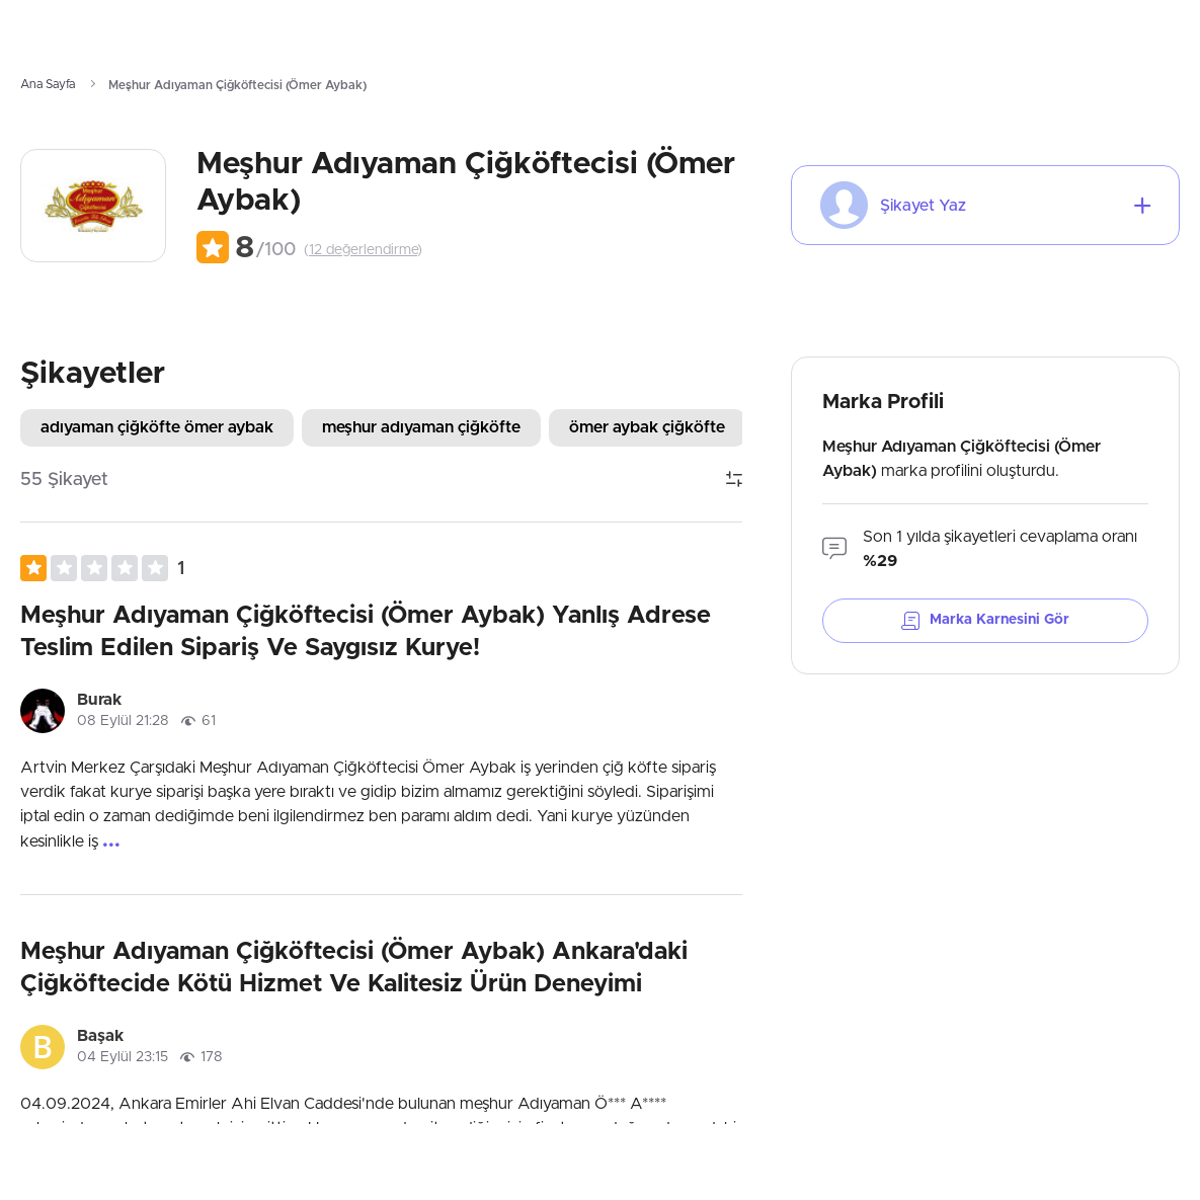Open the Yanlış Adrese Teslim Edilen Sipariş complaint title

click(365, 631)
